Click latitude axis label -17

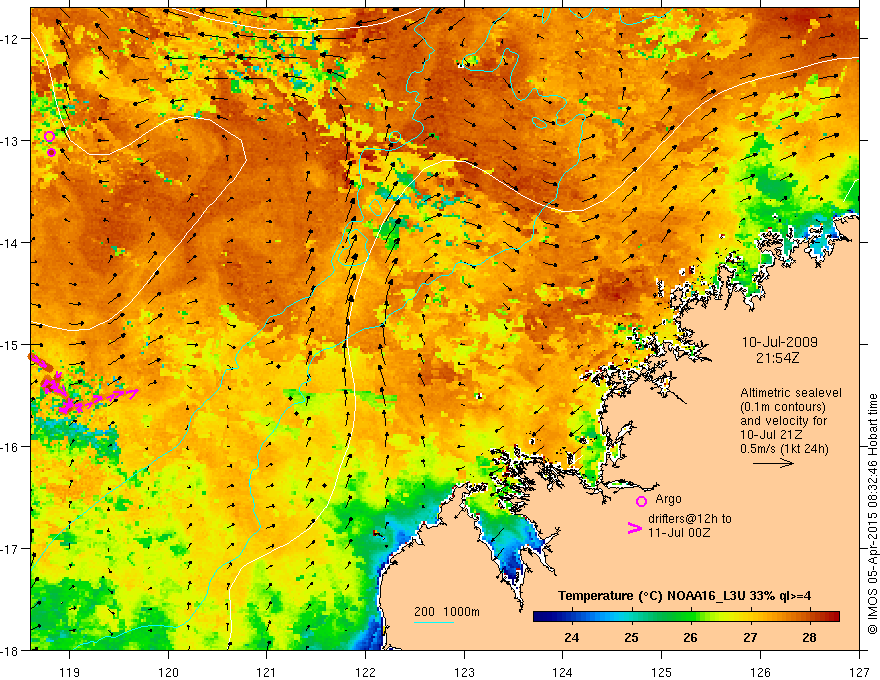pos(10,548)
